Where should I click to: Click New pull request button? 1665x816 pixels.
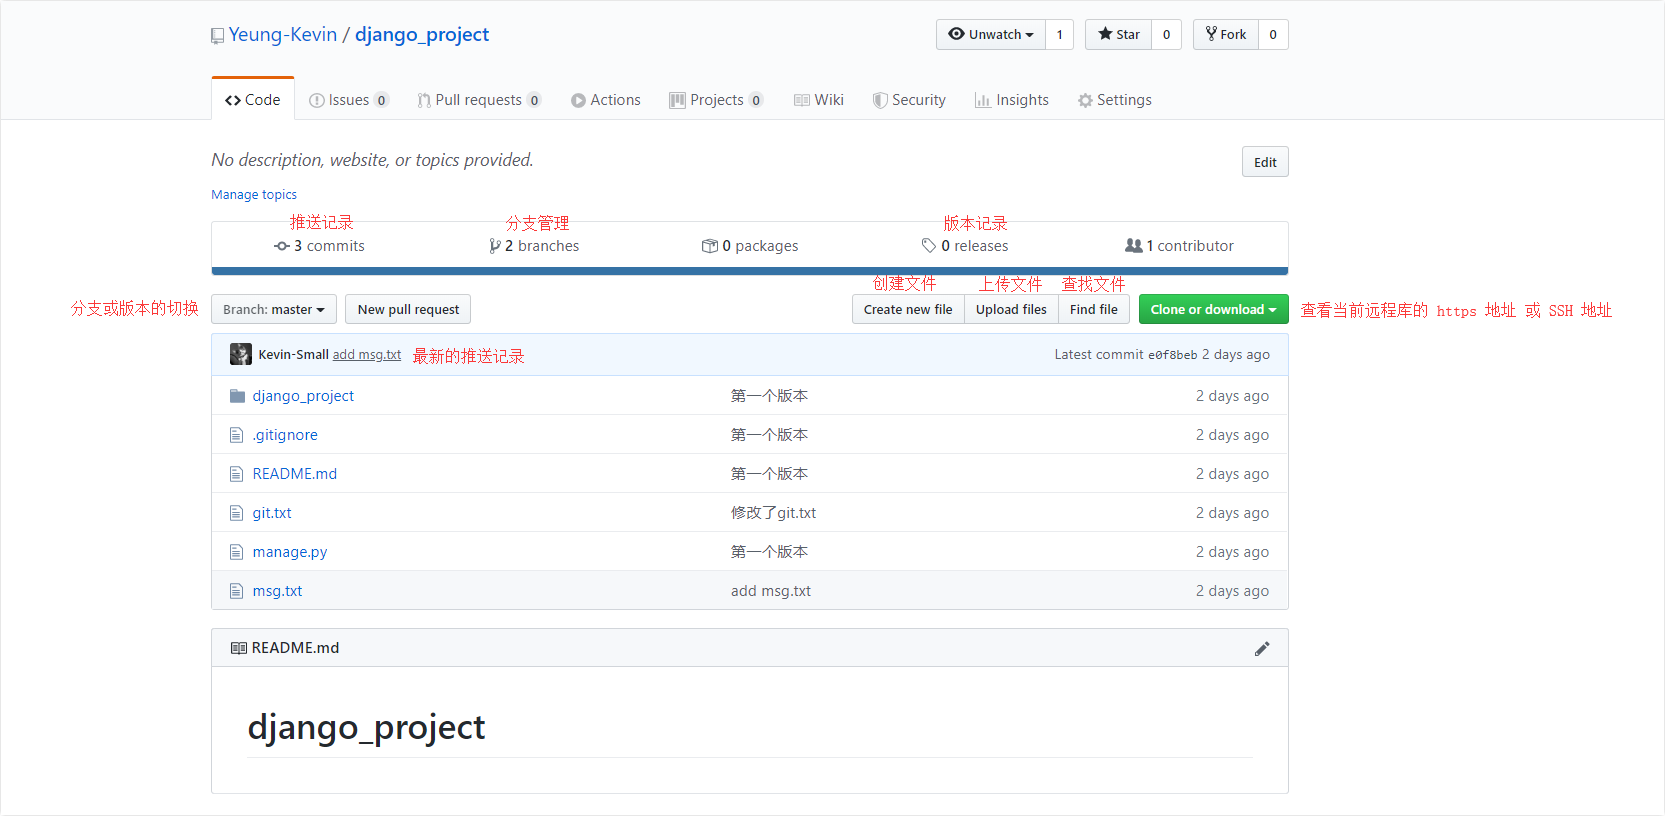(x=408, y=309)
